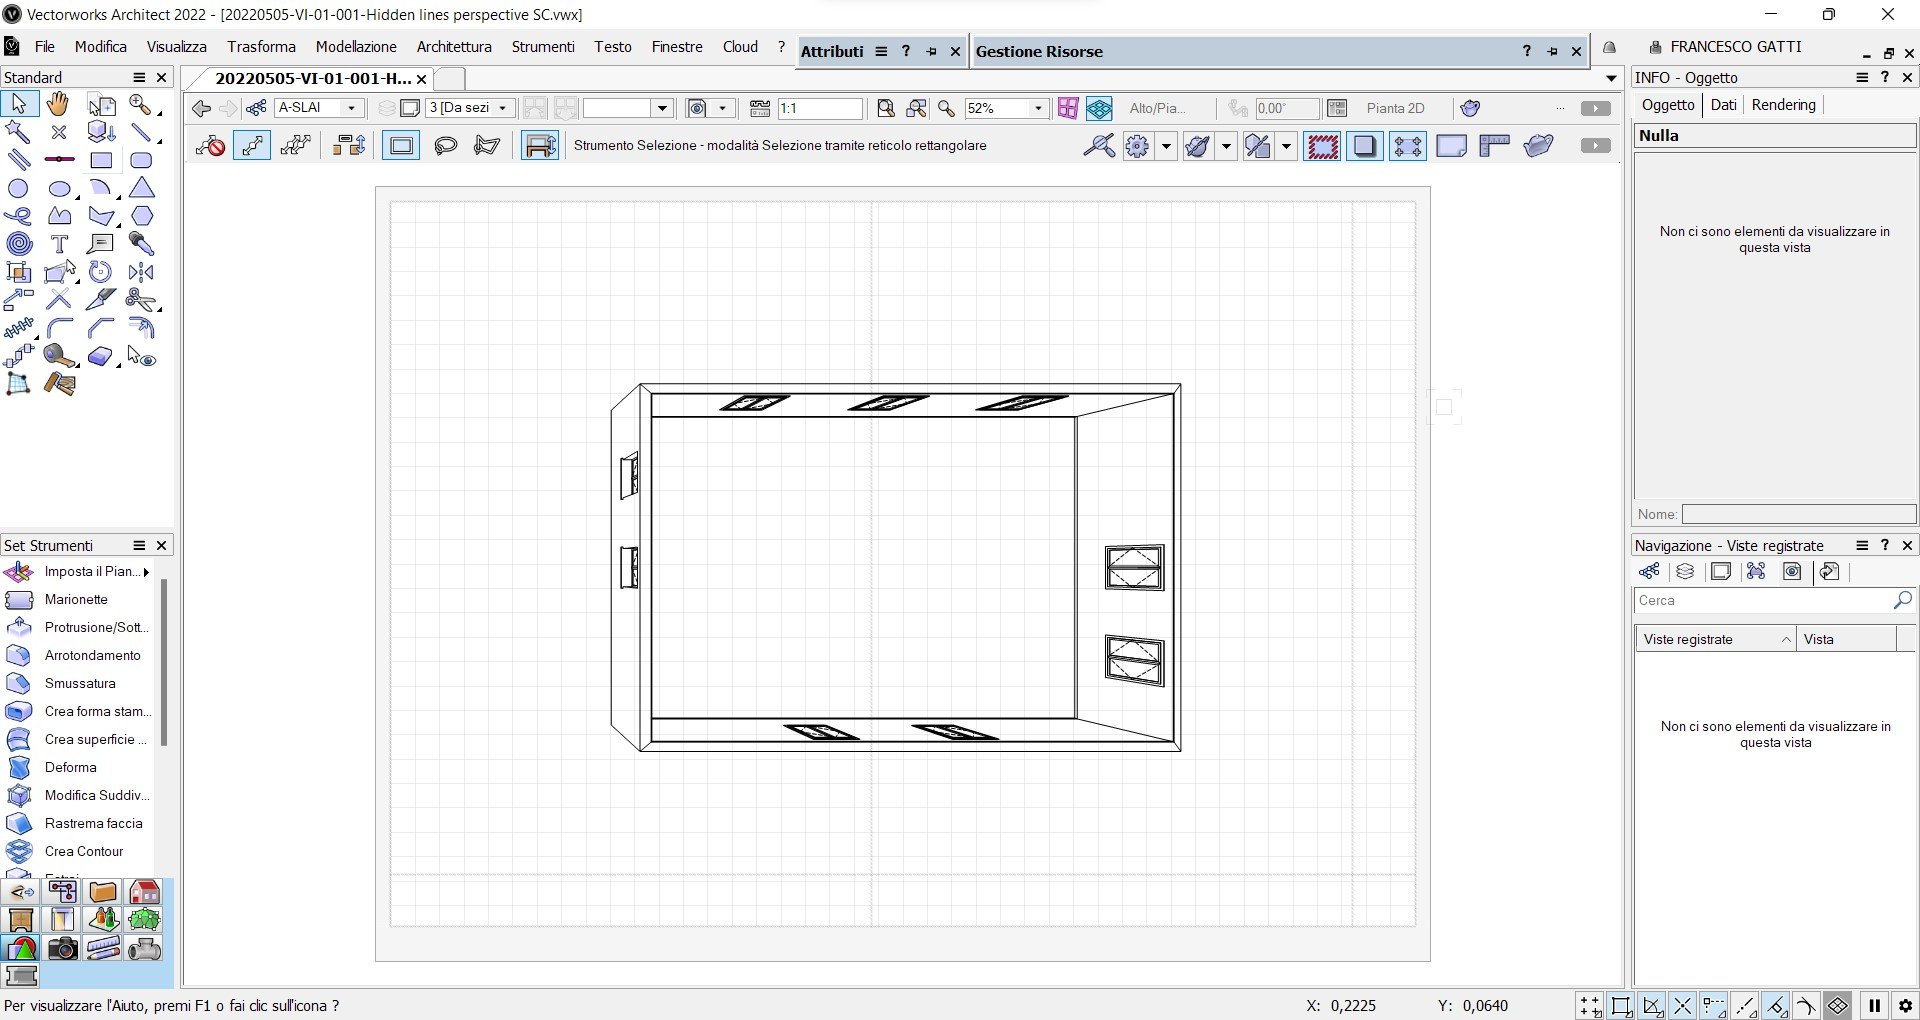Pick the Spiral tool
This screenshot has width=1920, height=1020.
pos(18,244)
